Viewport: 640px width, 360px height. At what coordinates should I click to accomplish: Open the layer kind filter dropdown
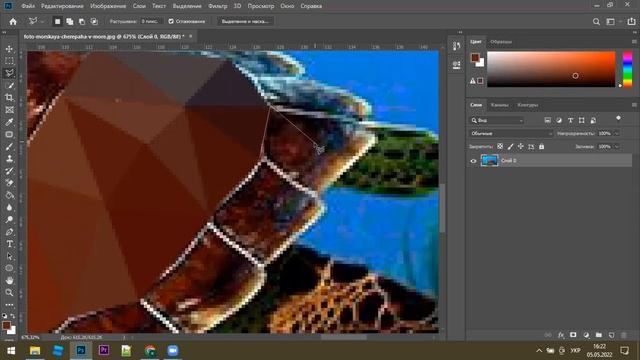[496, 120]
